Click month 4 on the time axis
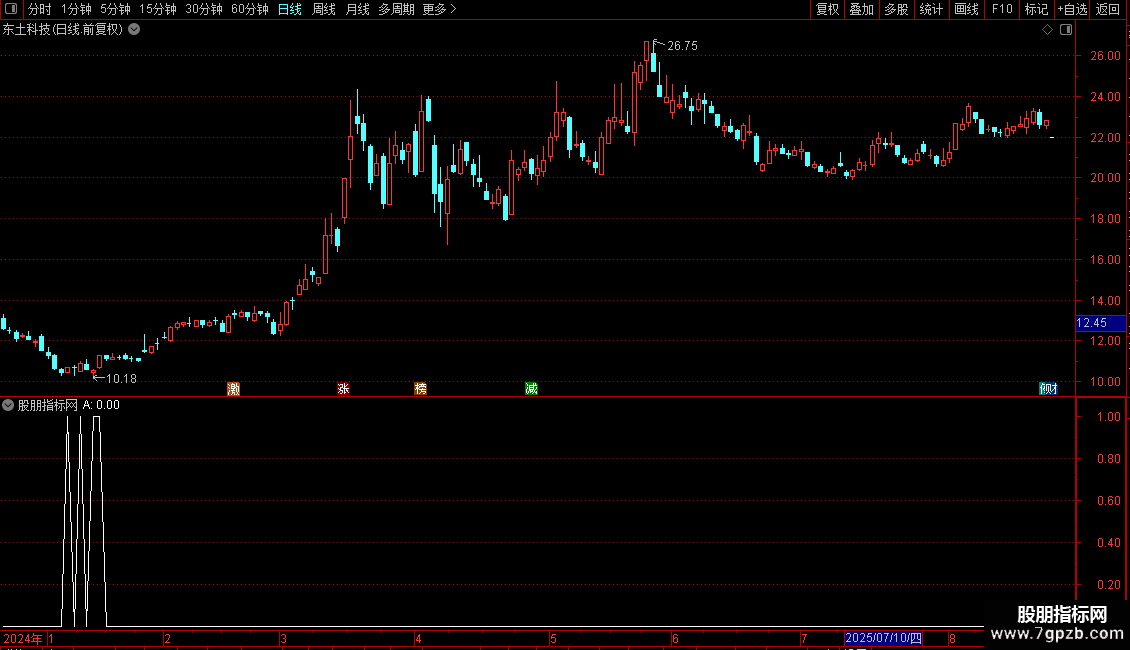The width and height of the screenshot is (1130, 650). pyautogui.click(x=418, y=639)
